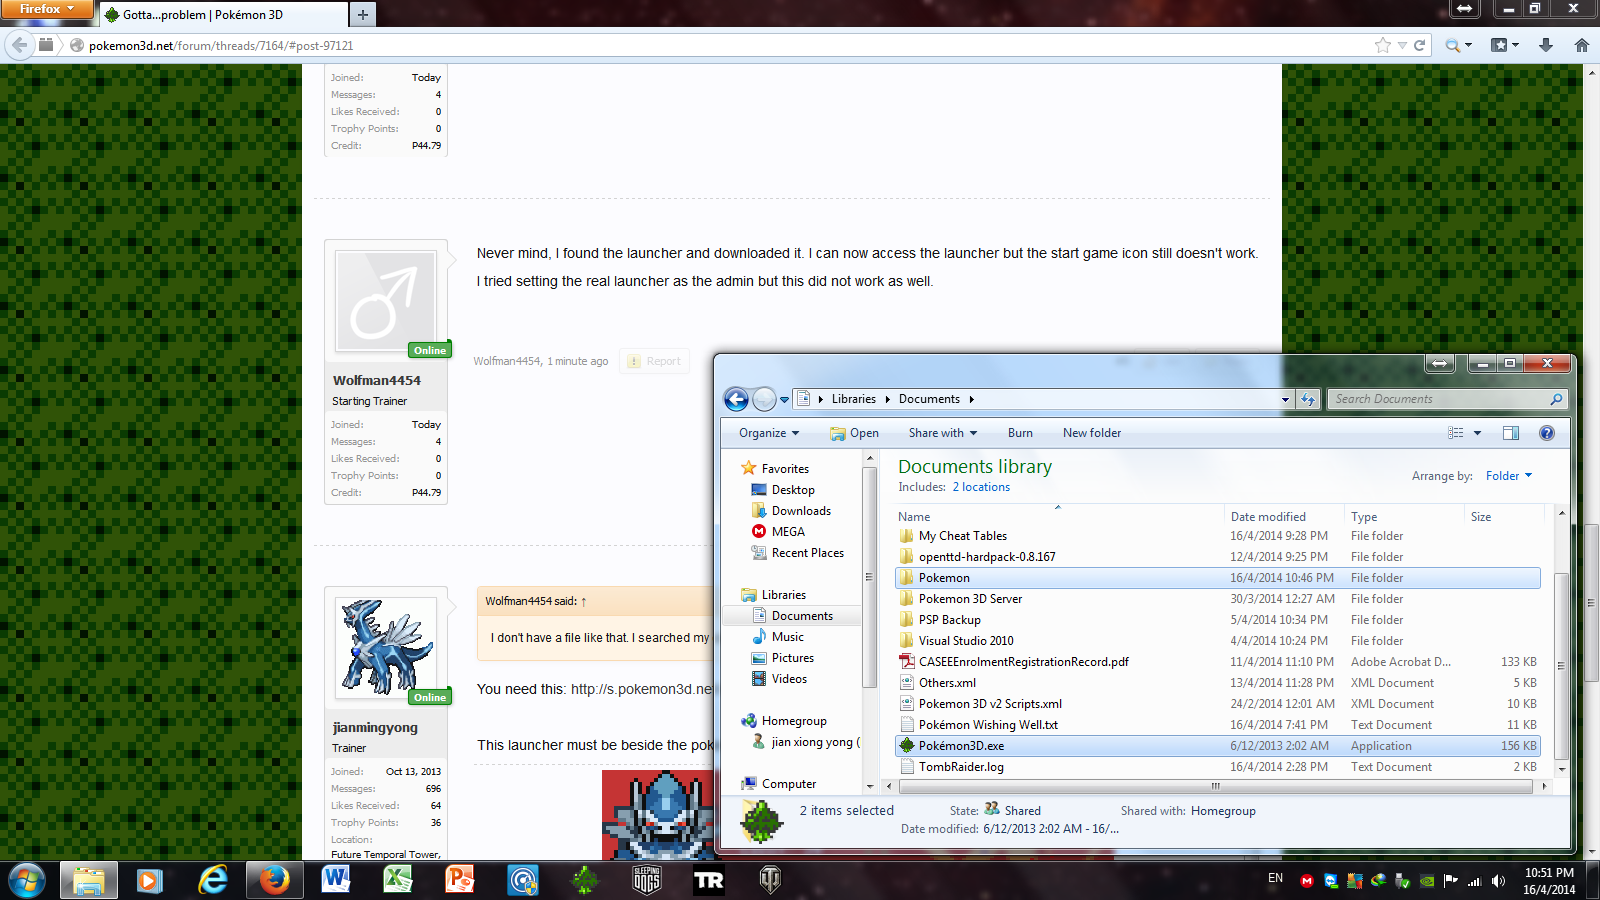Click the Firefox address bar URL
This screenshot has height=900, width=1600.
point(221,45)
